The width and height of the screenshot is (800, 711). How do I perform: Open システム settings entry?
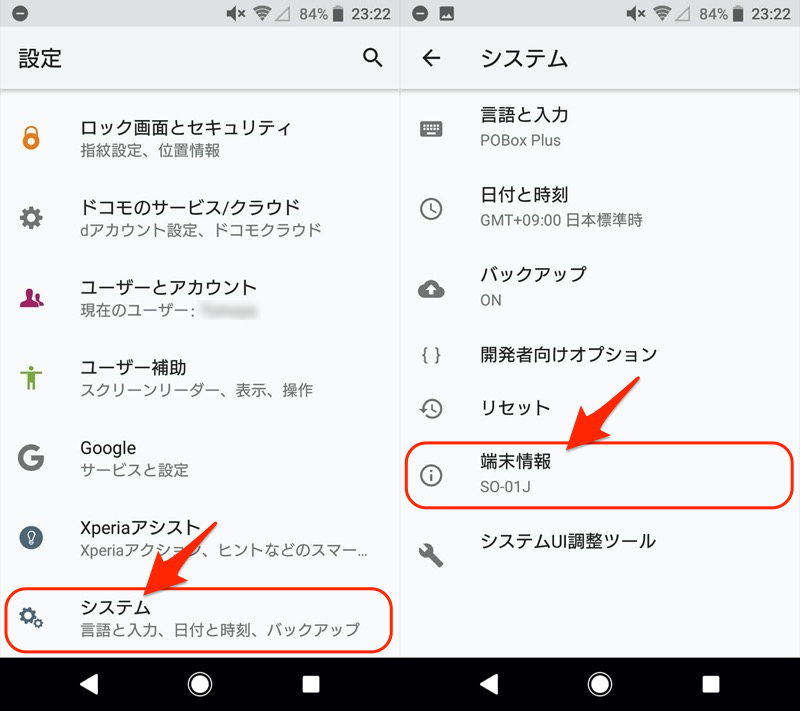point(198,620)
